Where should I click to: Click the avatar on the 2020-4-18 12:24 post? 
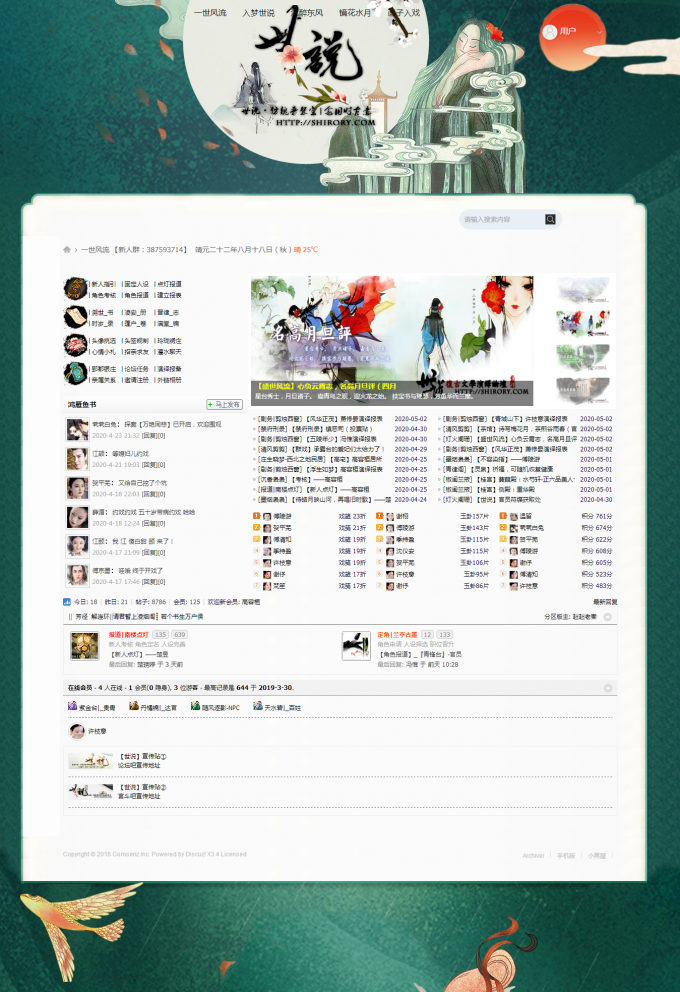77,518
